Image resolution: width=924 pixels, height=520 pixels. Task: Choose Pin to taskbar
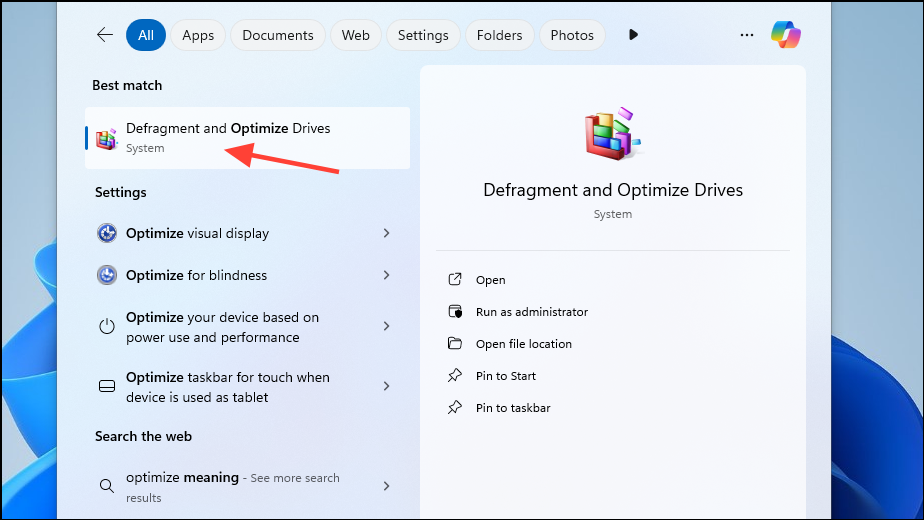[x=513, y=408]
